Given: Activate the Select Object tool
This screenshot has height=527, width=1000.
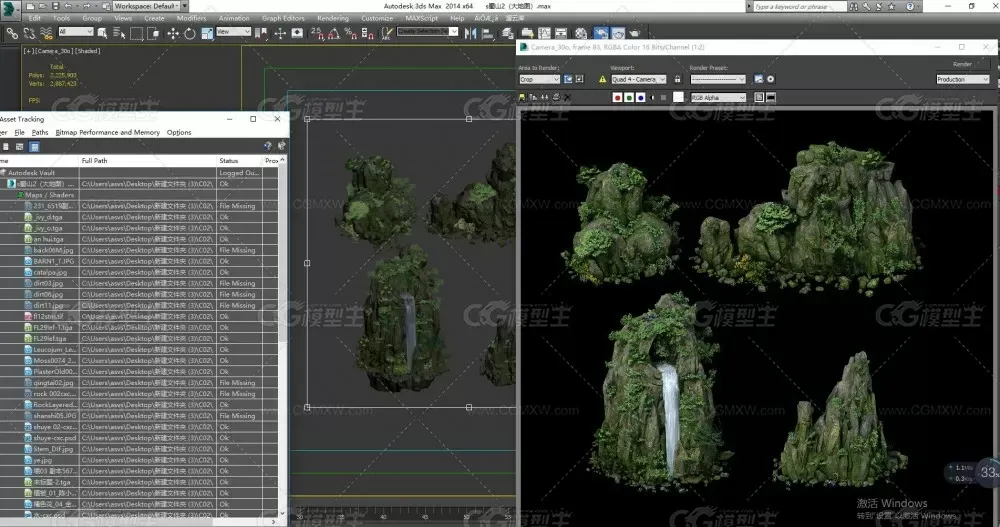Looking at the screenshot, I should [102, 33].
